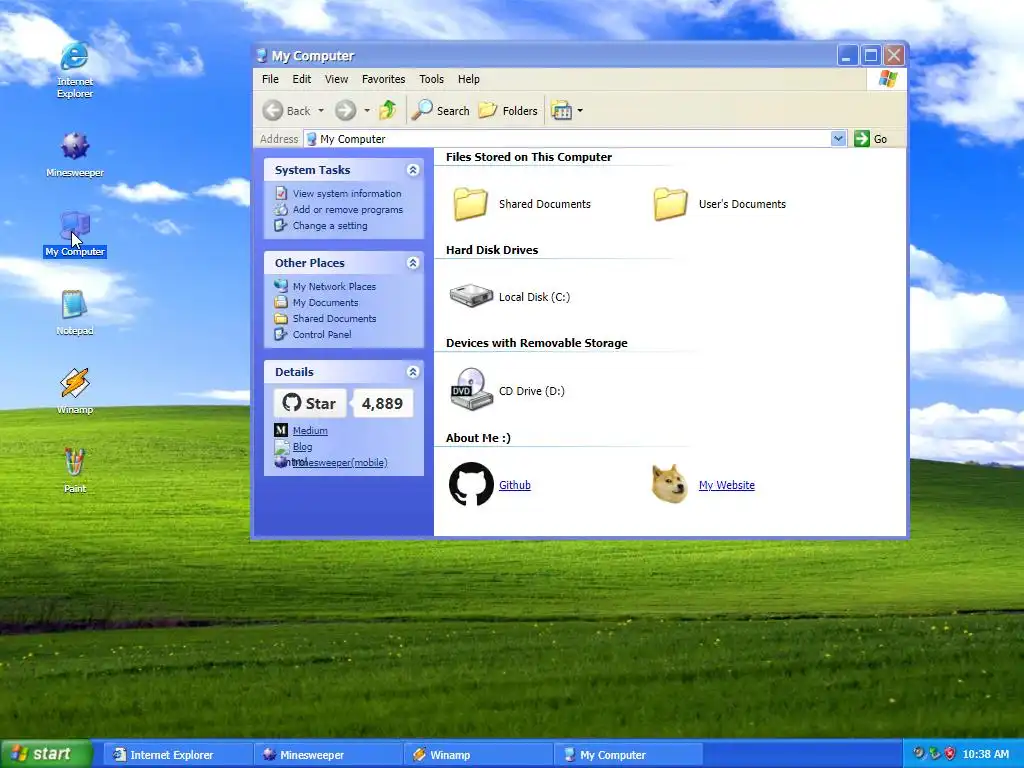Click the Views toolbar icon
Image resolution: width=1024 pixels, height=768 pixels.
[561, 110]
